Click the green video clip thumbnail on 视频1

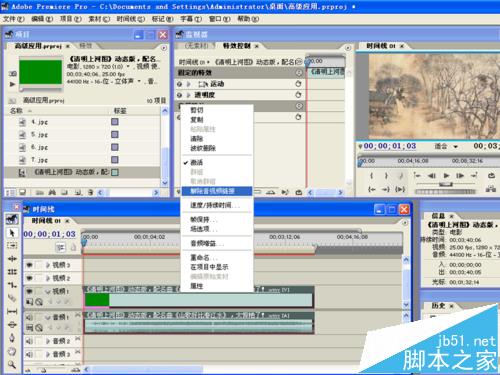click(97, 300)
